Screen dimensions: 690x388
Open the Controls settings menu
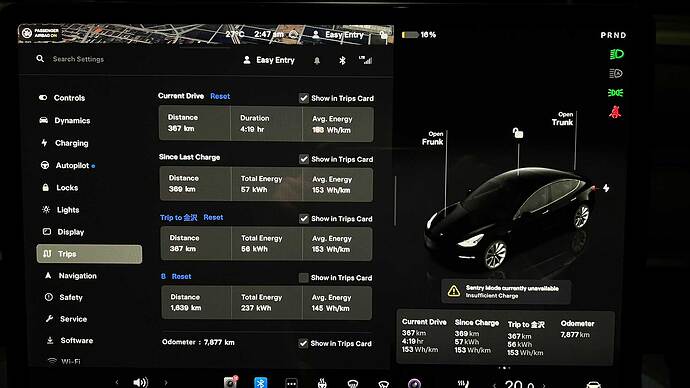[62, 98]
